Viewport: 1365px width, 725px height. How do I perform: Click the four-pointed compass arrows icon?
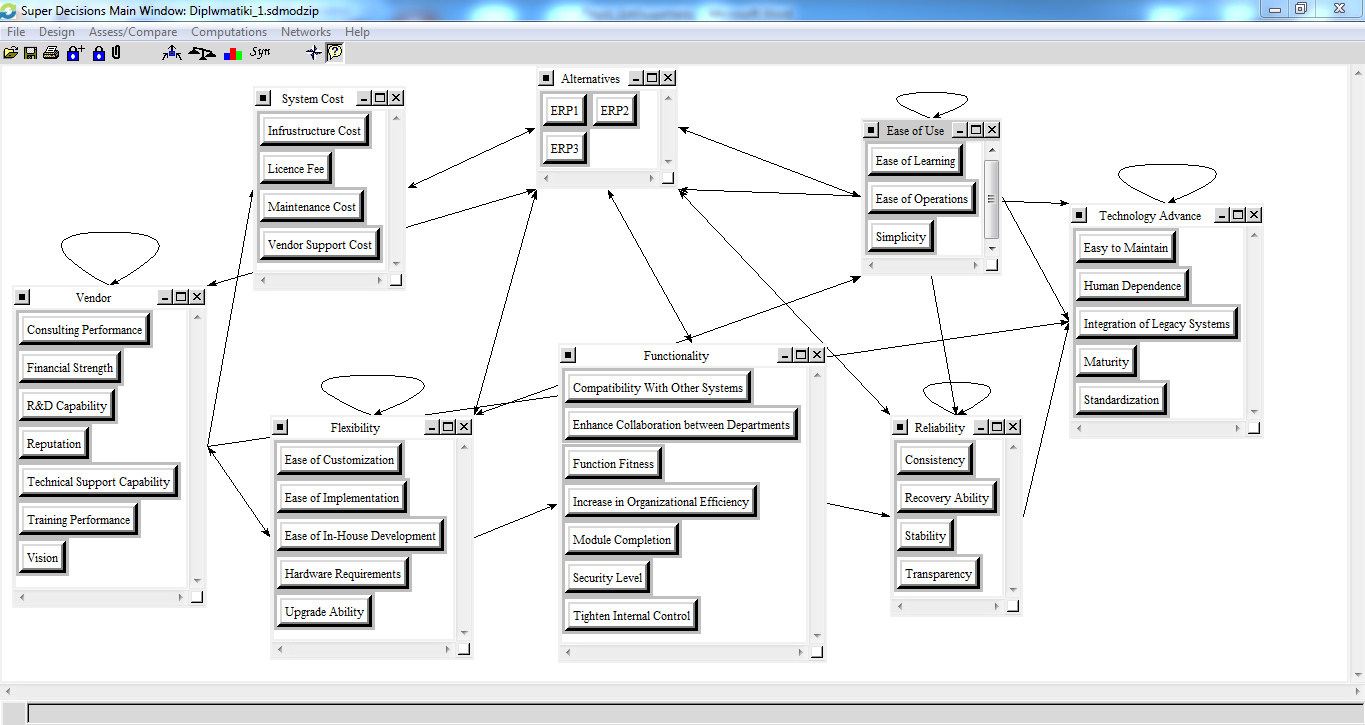tap(314, 52)
